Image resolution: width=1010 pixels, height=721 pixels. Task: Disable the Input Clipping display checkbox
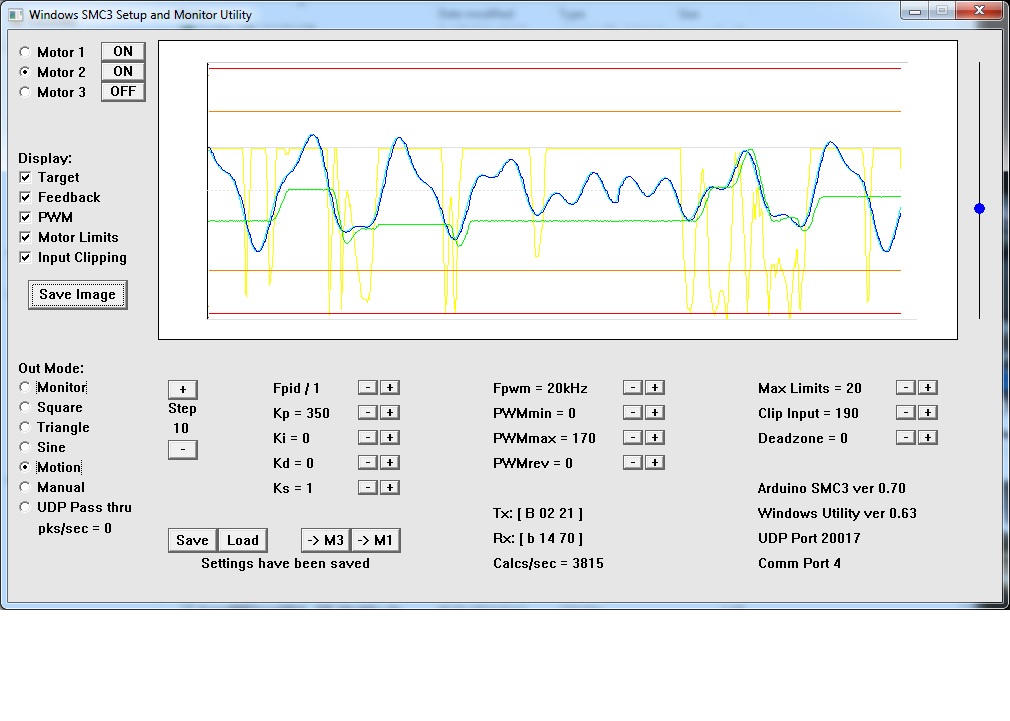pos(25,257)
